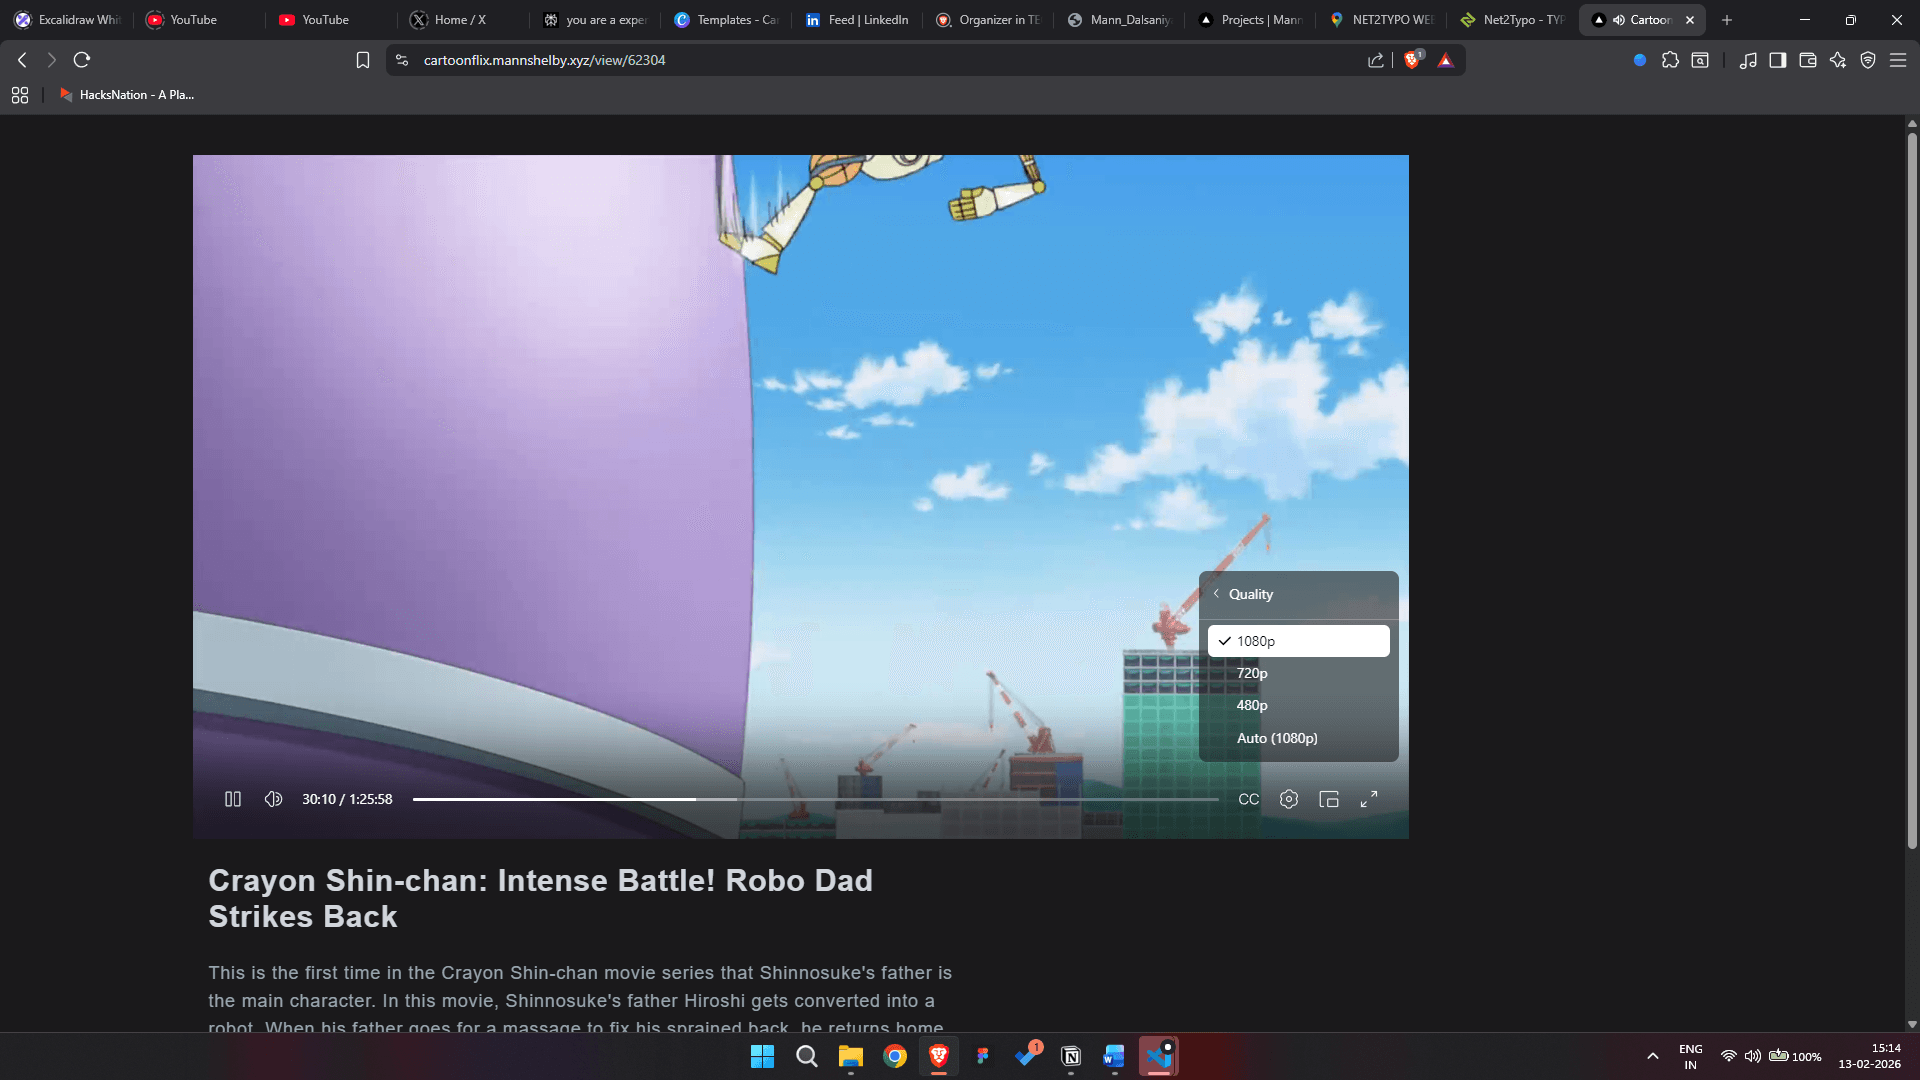The image size is (1920, 1080).
Task: Click the browser back arrow
Action: point(22,60)
